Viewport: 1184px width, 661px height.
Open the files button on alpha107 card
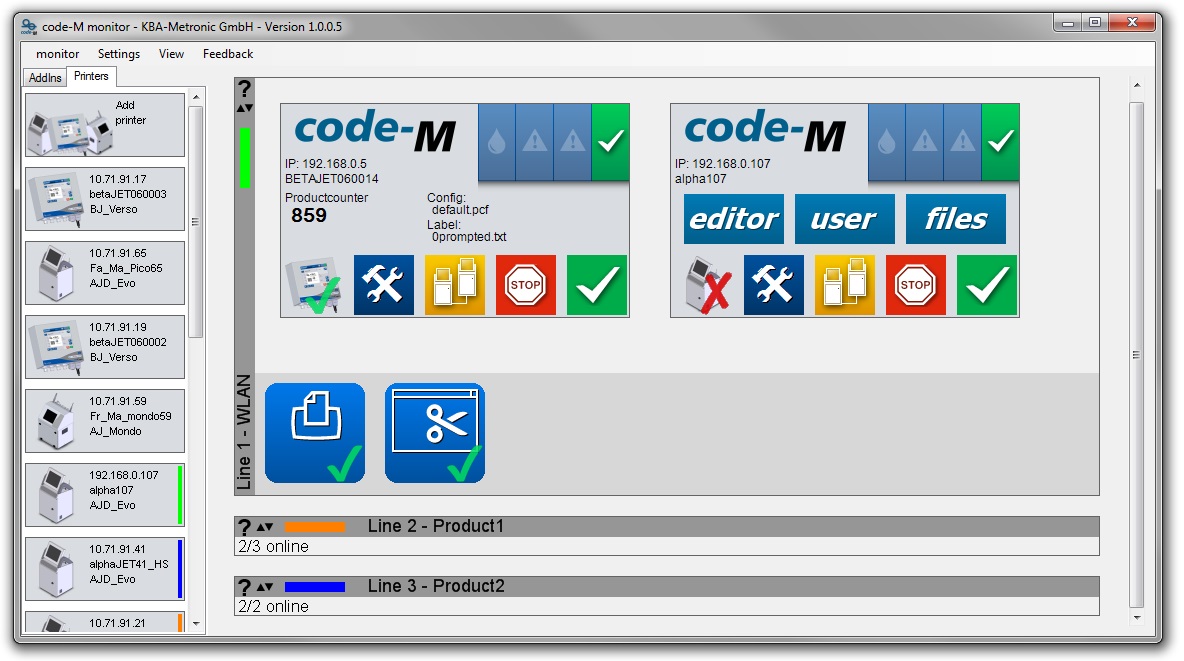955,219
